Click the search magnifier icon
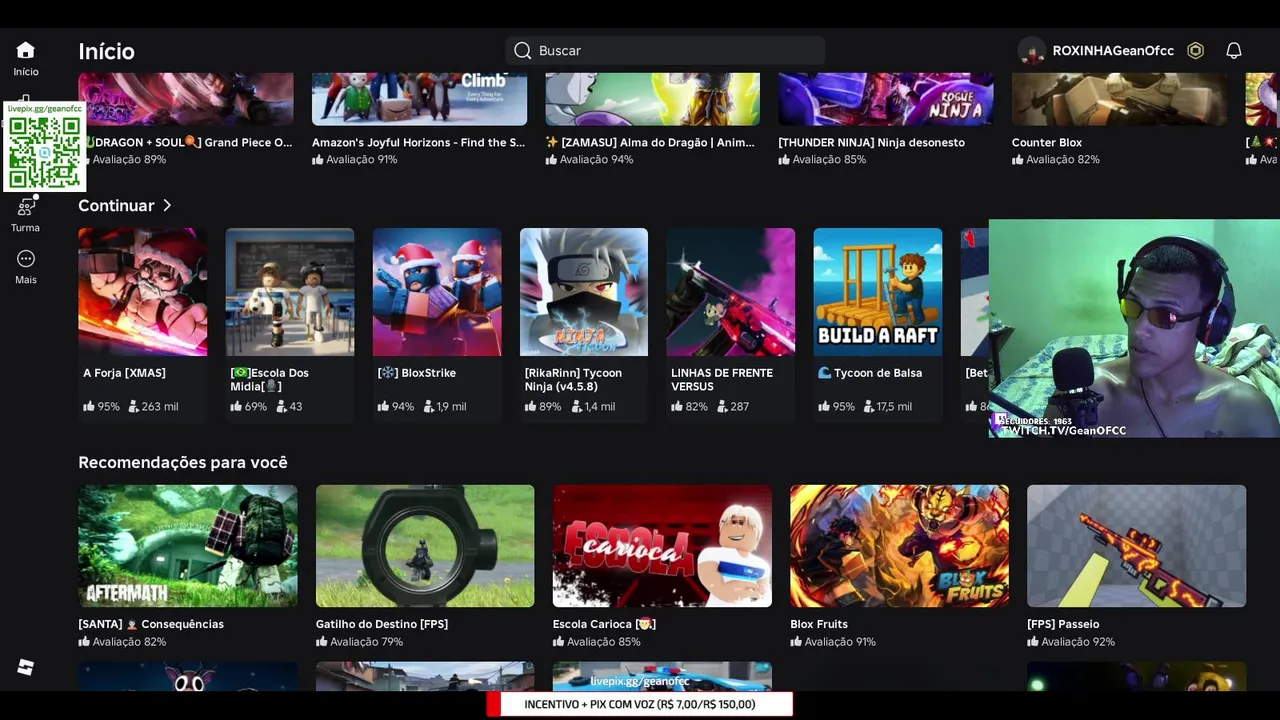Screen dimensions: 1280x720 coord(522,51)
